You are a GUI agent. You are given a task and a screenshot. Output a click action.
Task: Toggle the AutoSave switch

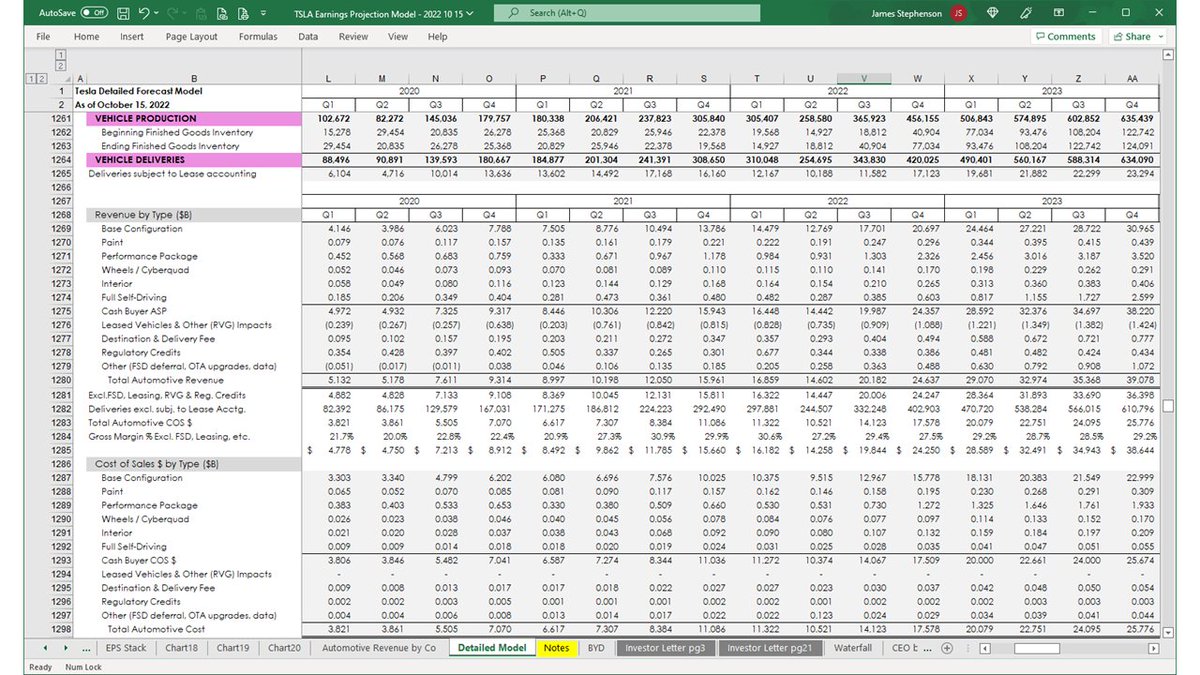[94, 13]
